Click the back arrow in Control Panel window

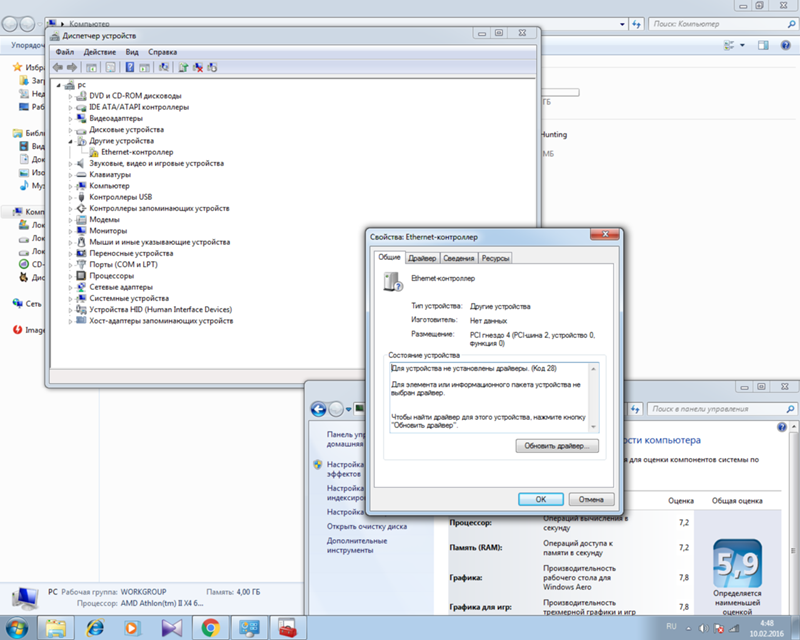pyautogui.click(x=318, y=409)
